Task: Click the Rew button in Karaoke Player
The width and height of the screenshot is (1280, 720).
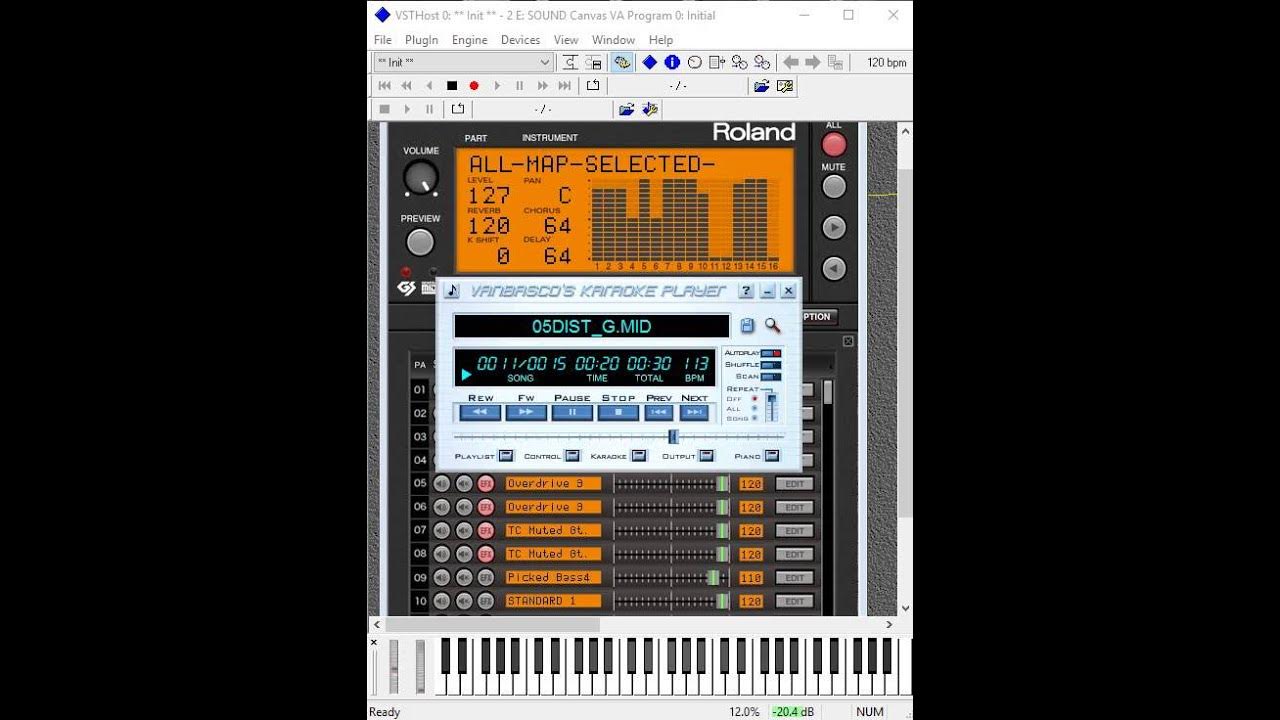Action: pos(480,412)
